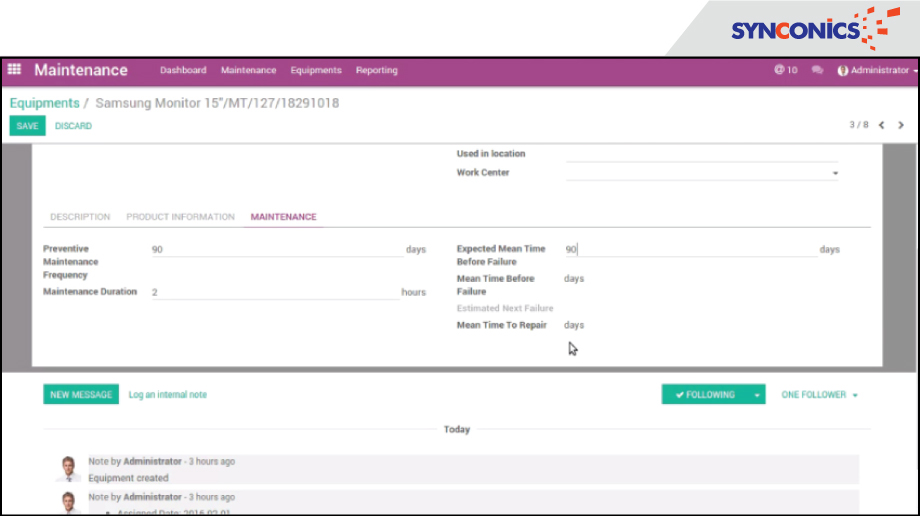
Task: Click the 'Estimated Next Failure' label
Action: (x=505, y=308)
